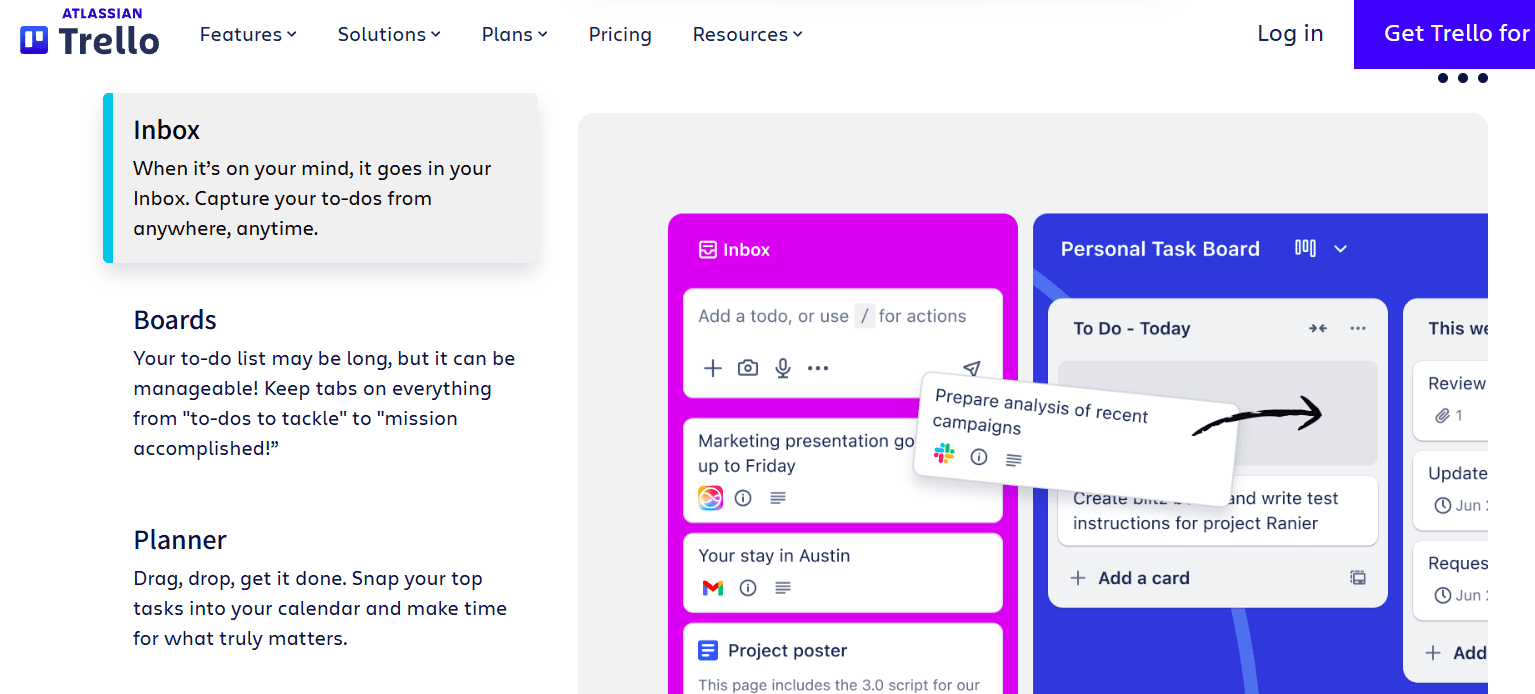Expand the Plans dropdown menu
The image size is (1535, 694).
515,34
